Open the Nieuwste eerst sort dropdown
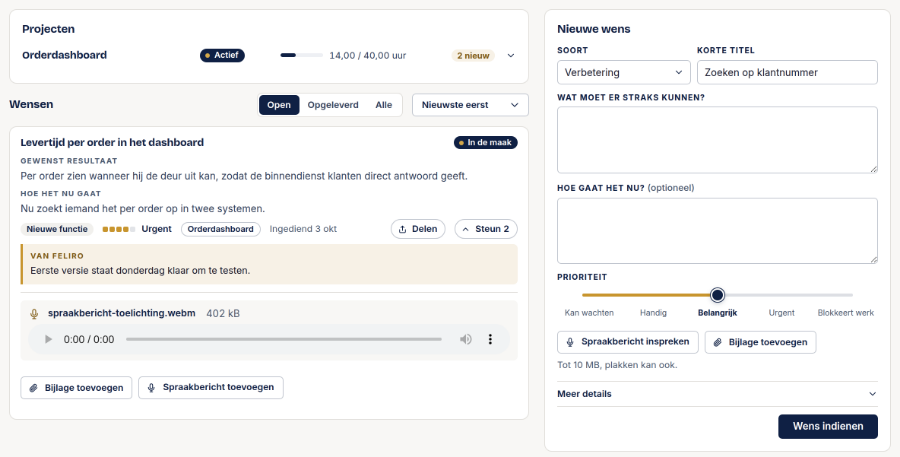This screenshot has height=457, width=900. click(x=470, y=105)
